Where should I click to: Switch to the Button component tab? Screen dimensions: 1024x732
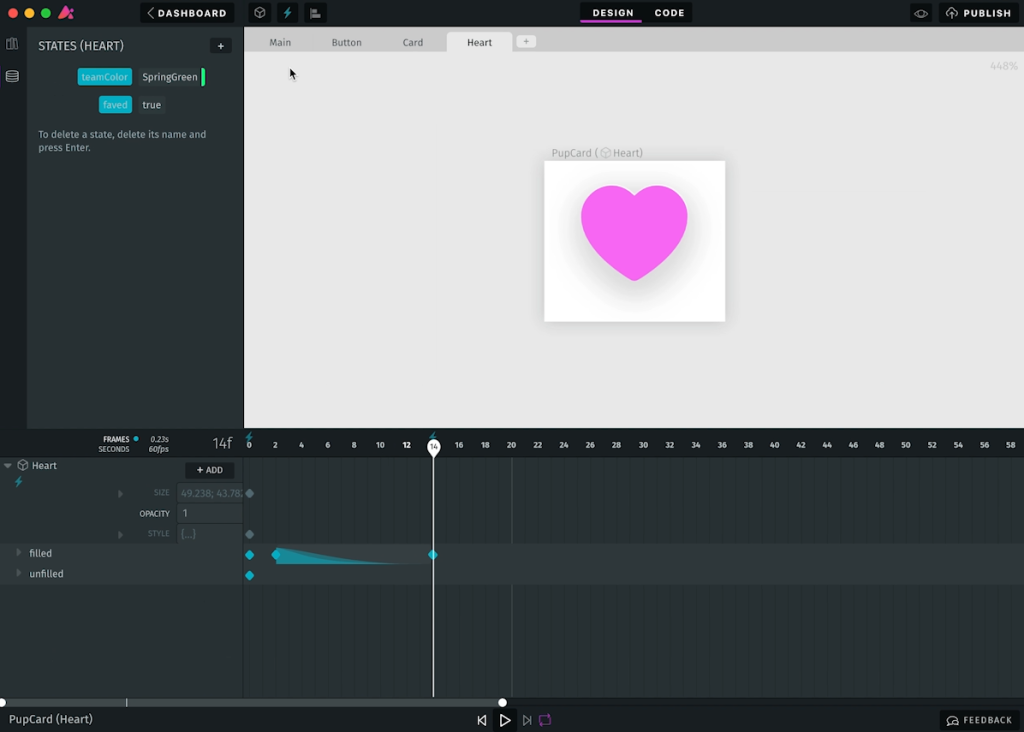(x=346, y=42)
